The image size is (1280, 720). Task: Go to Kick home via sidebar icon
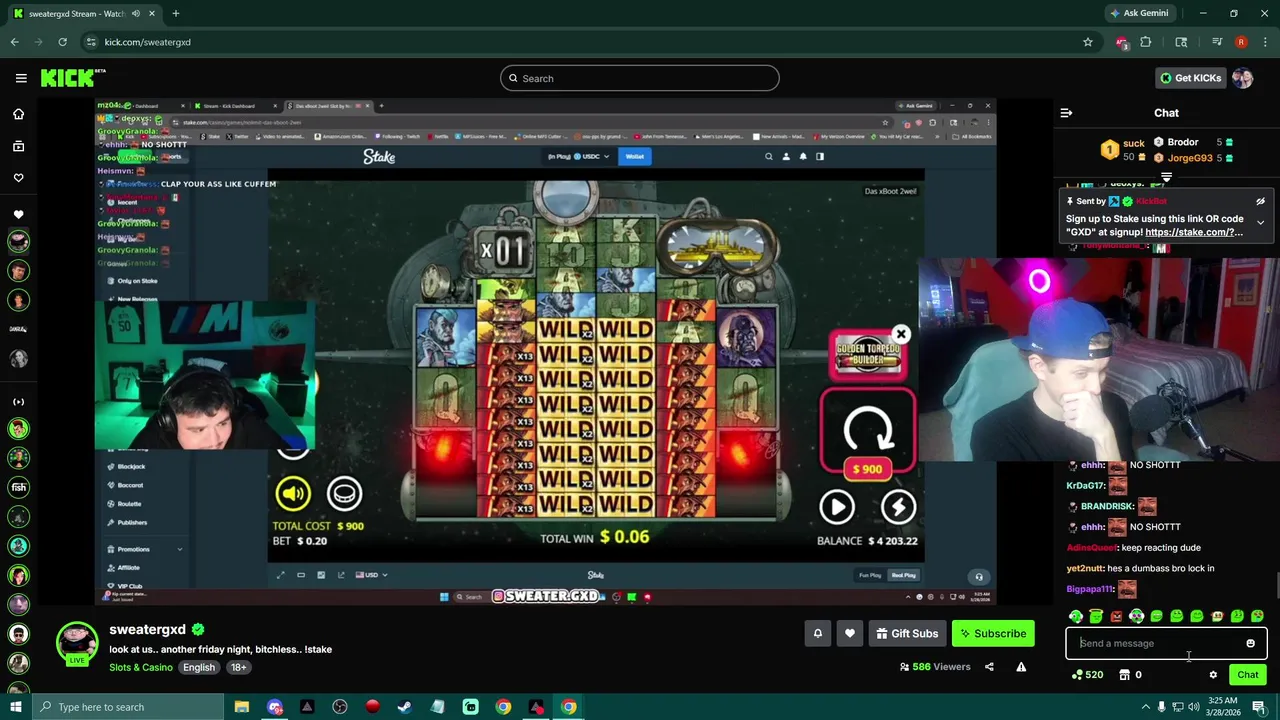[18, 114]
